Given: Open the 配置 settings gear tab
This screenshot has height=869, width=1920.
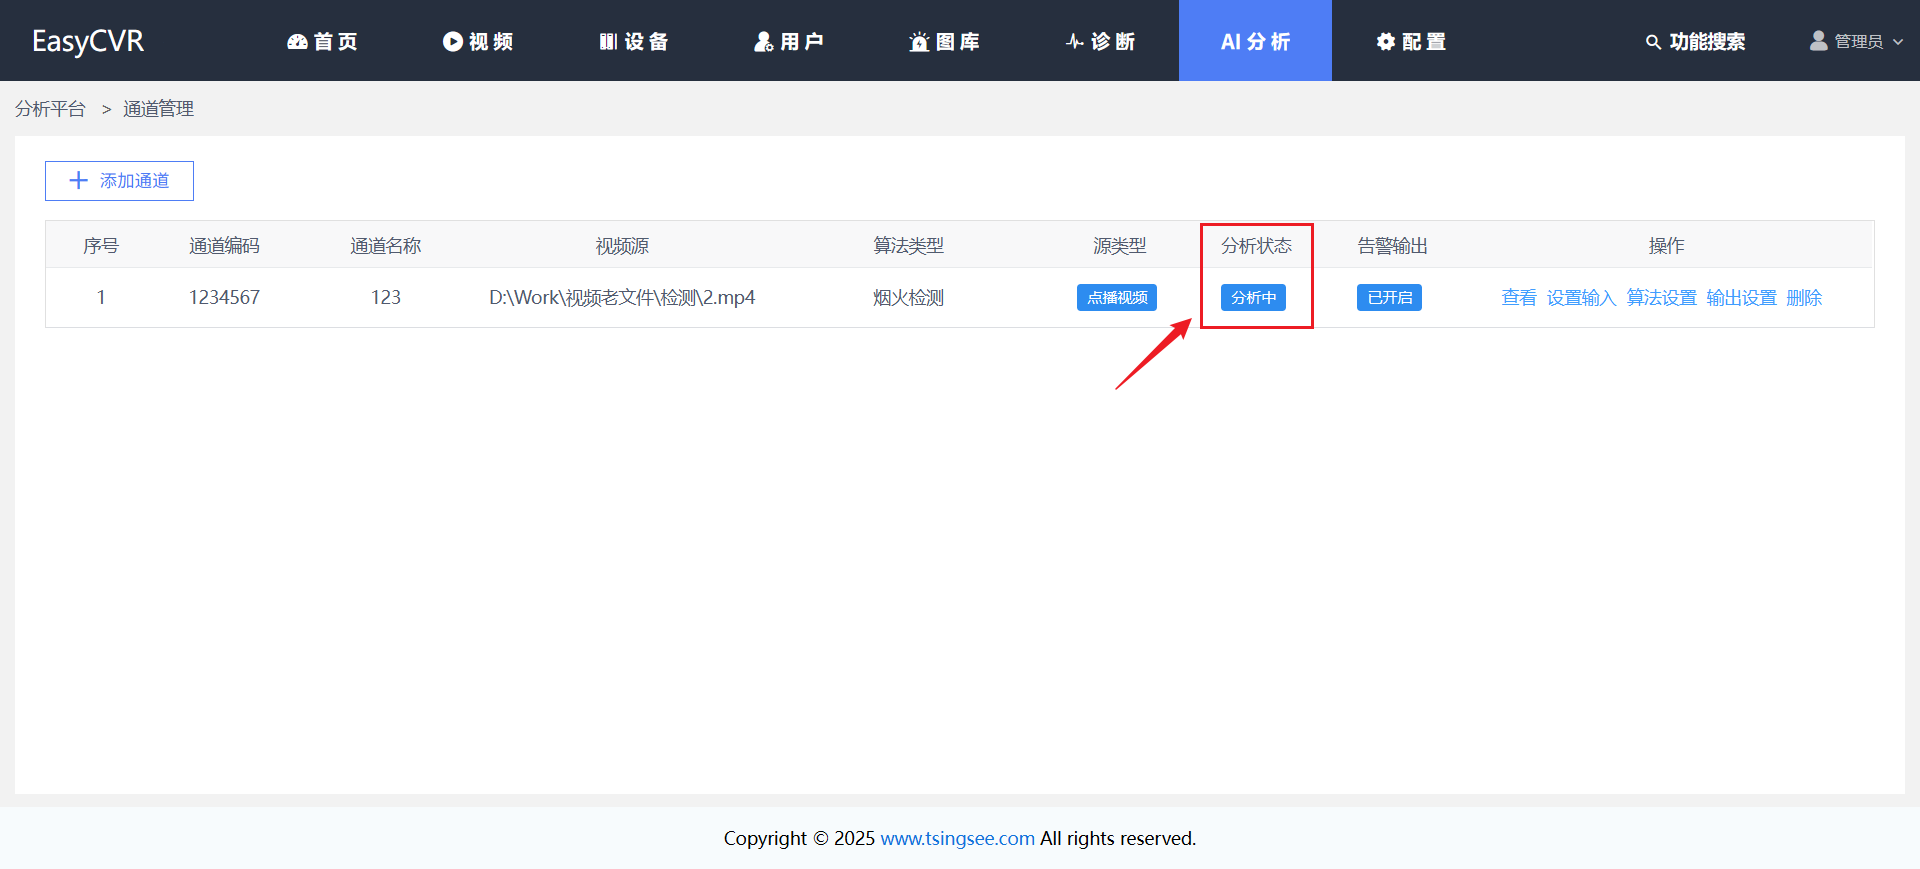Looking at the screenshot, I should tap(1411, 41).
